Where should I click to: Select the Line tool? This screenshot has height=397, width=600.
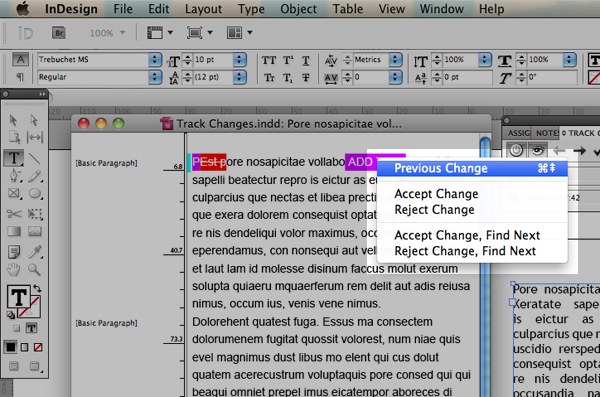pos(34,158)
